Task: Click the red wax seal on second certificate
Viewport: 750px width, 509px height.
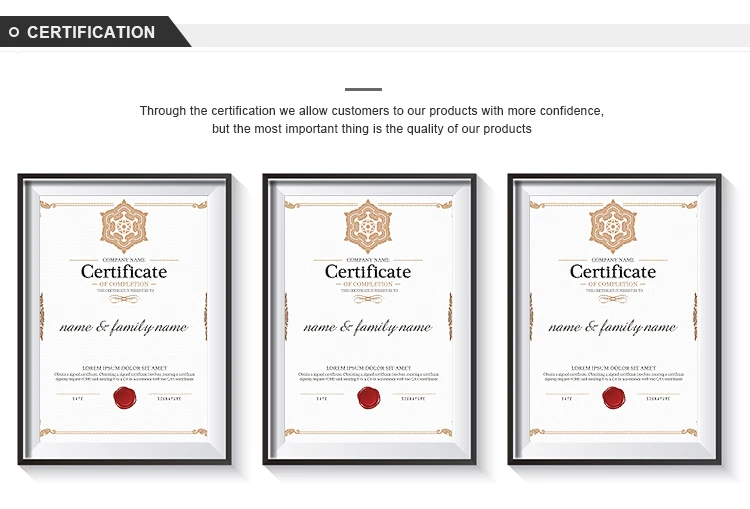Action: click(x=369, y=398)
